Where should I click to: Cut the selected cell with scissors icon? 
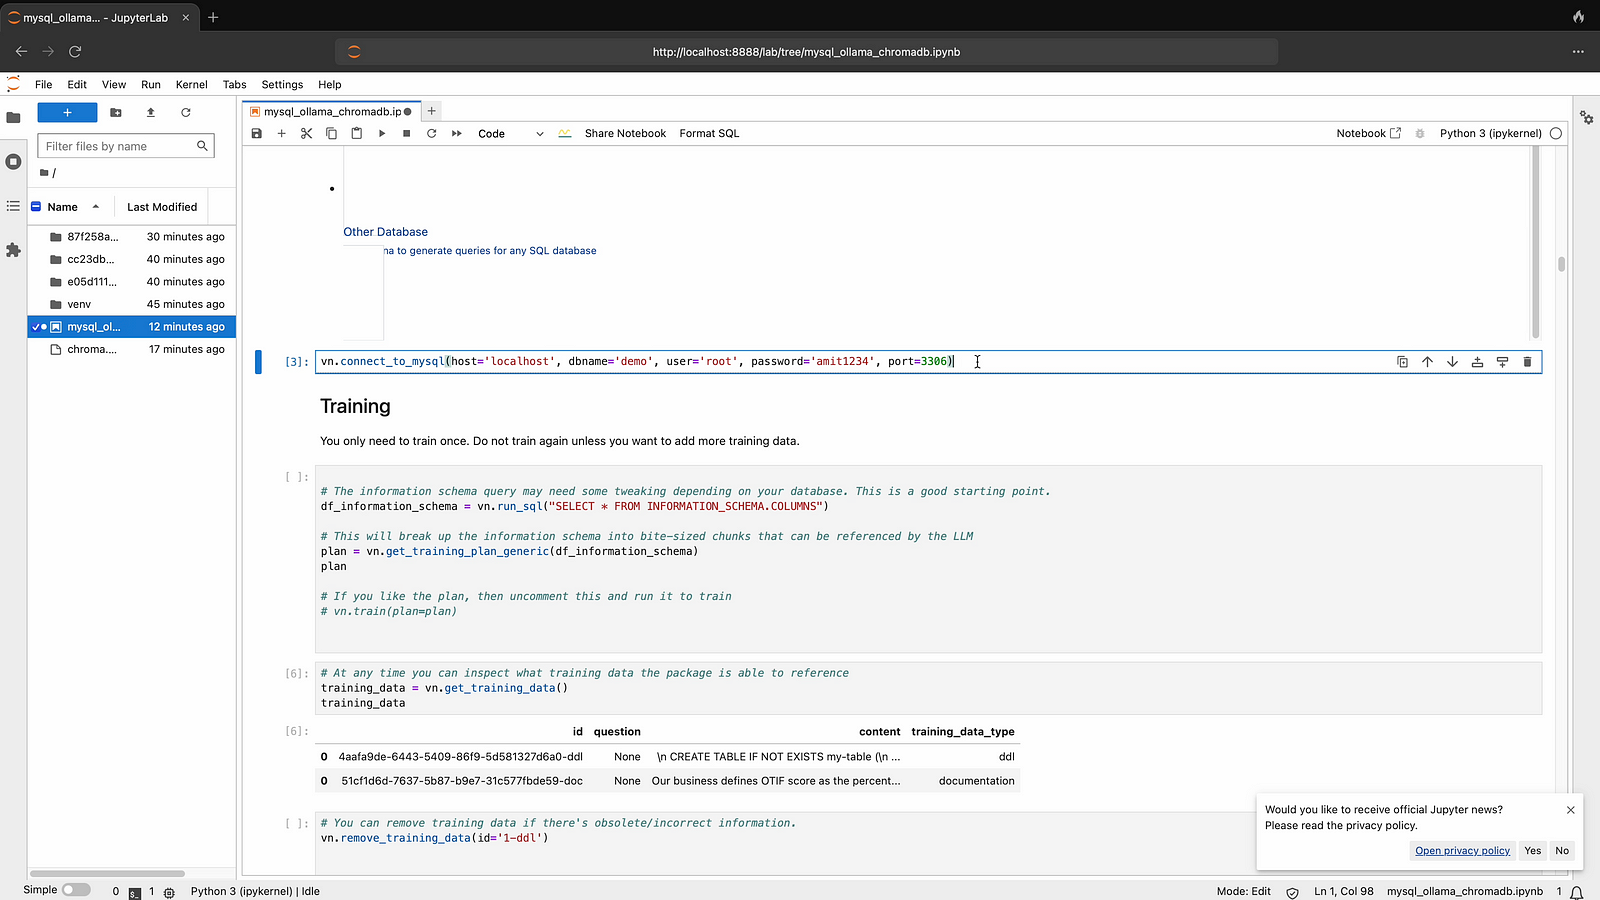point(306,133)
